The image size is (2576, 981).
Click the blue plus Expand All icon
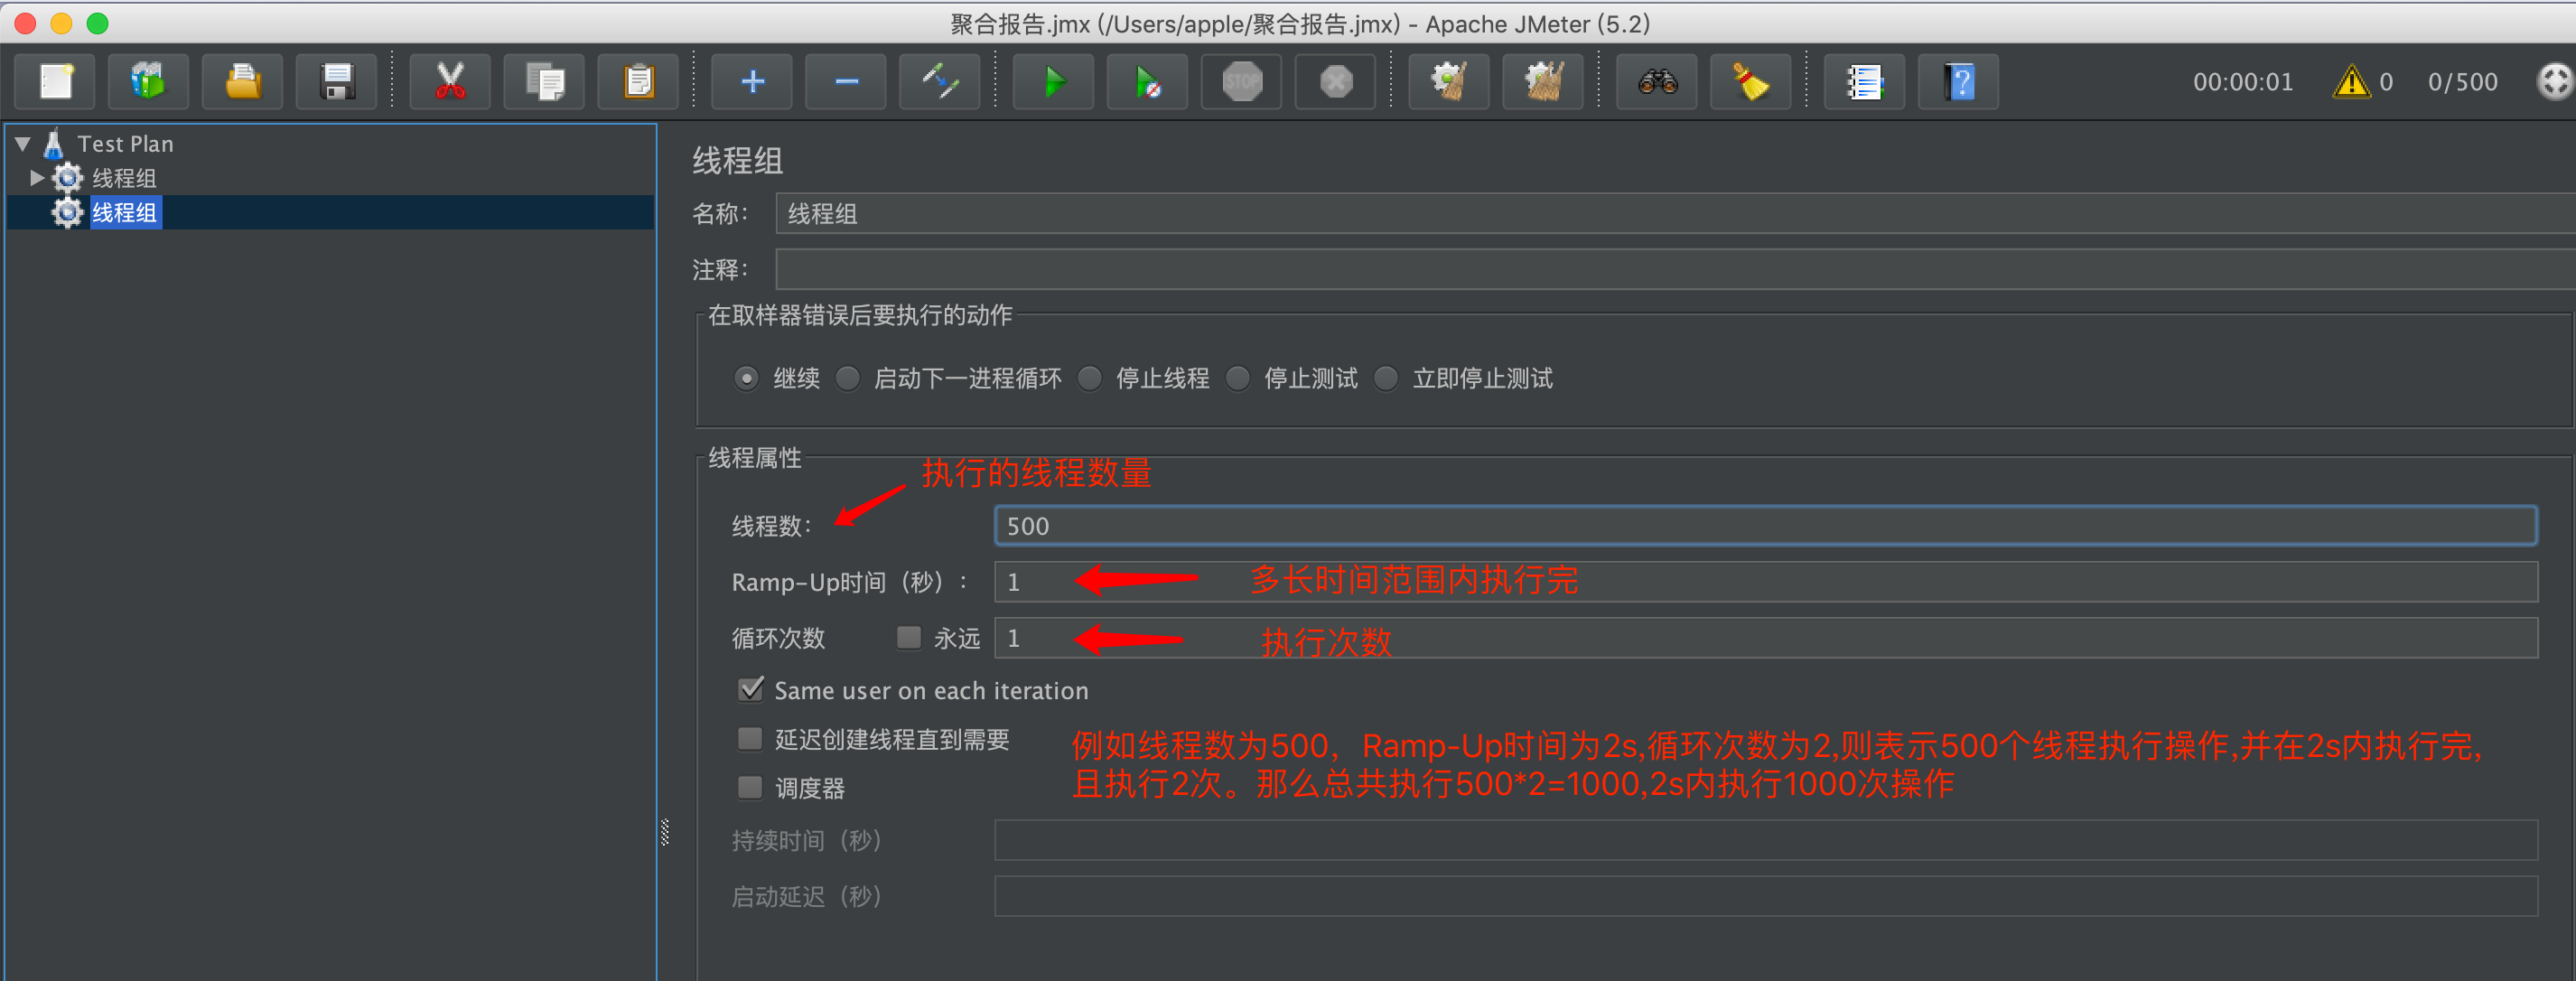752,82
